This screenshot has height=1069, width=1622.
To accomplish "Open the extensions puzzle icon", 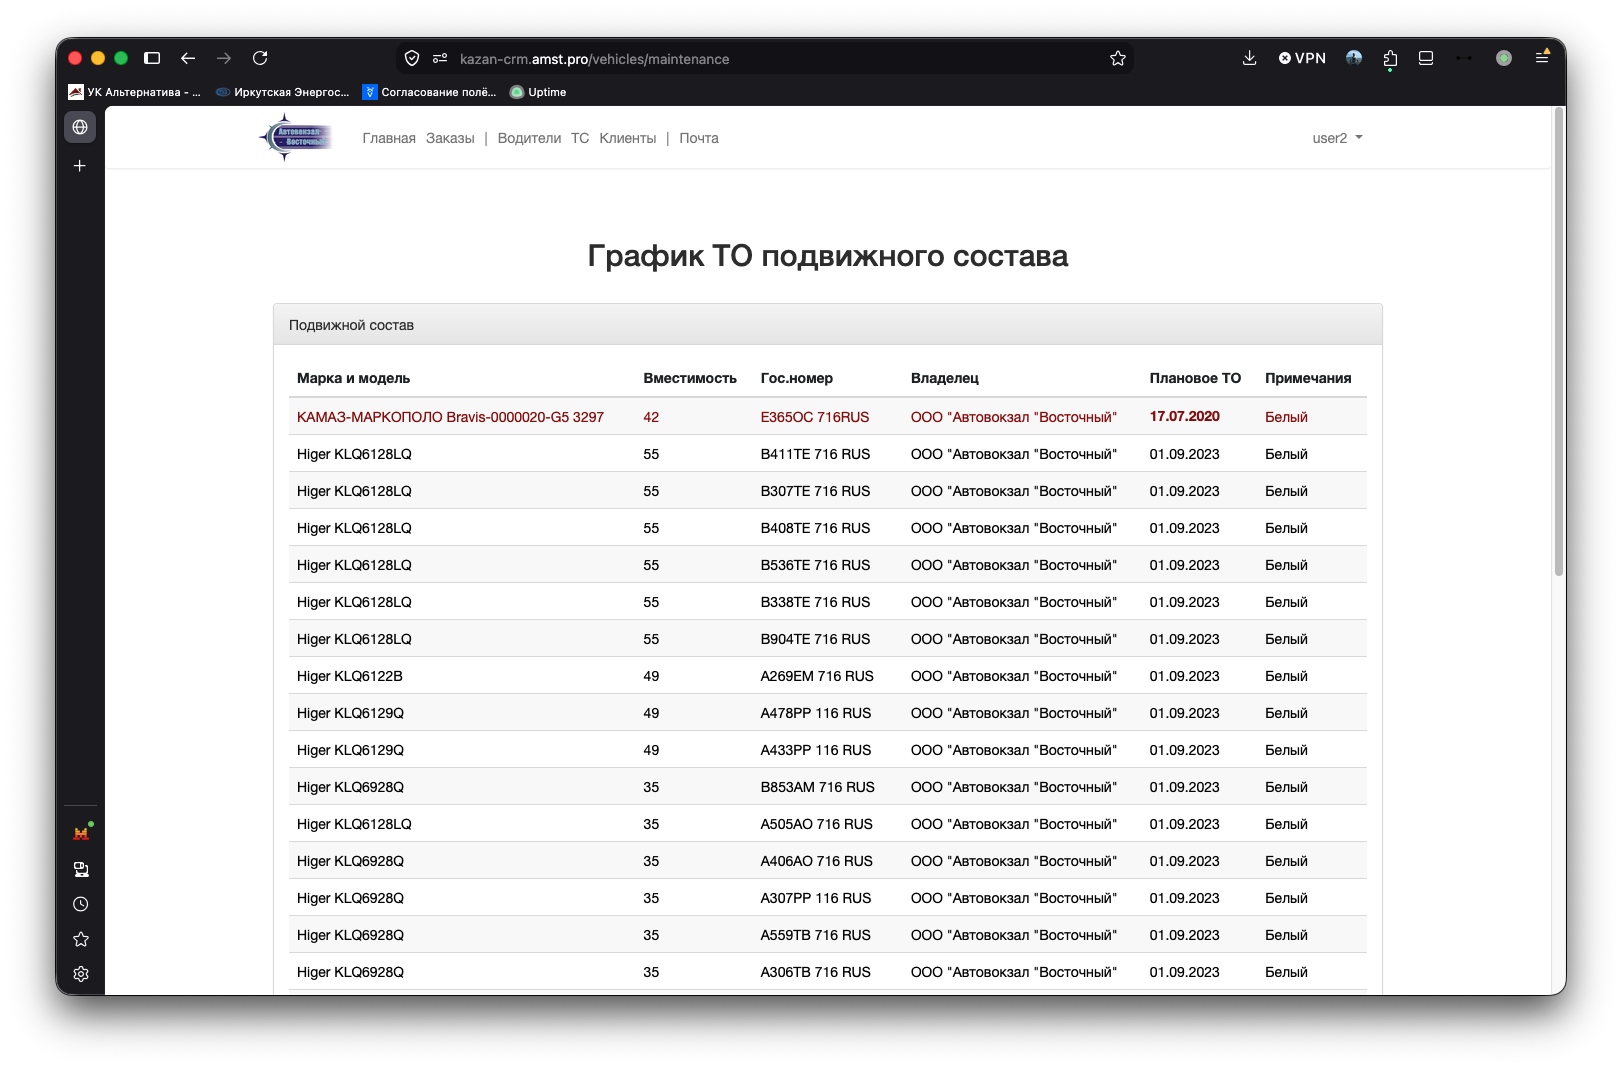I will point(1390,59).
